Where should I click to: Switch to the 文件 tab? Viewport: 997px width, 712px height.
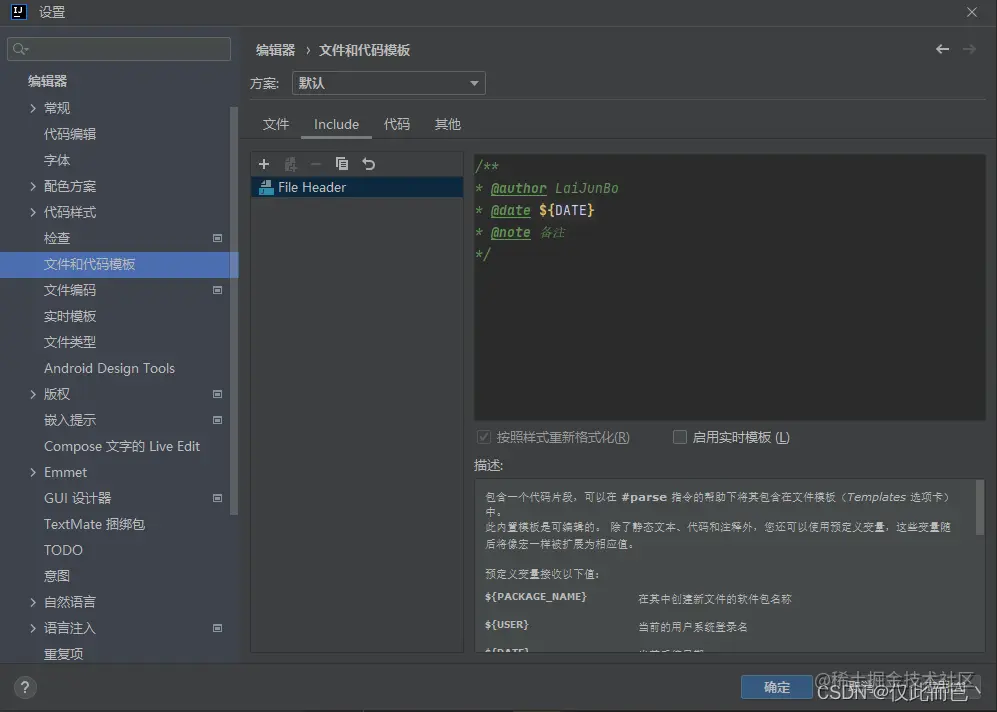click(276, 124)
